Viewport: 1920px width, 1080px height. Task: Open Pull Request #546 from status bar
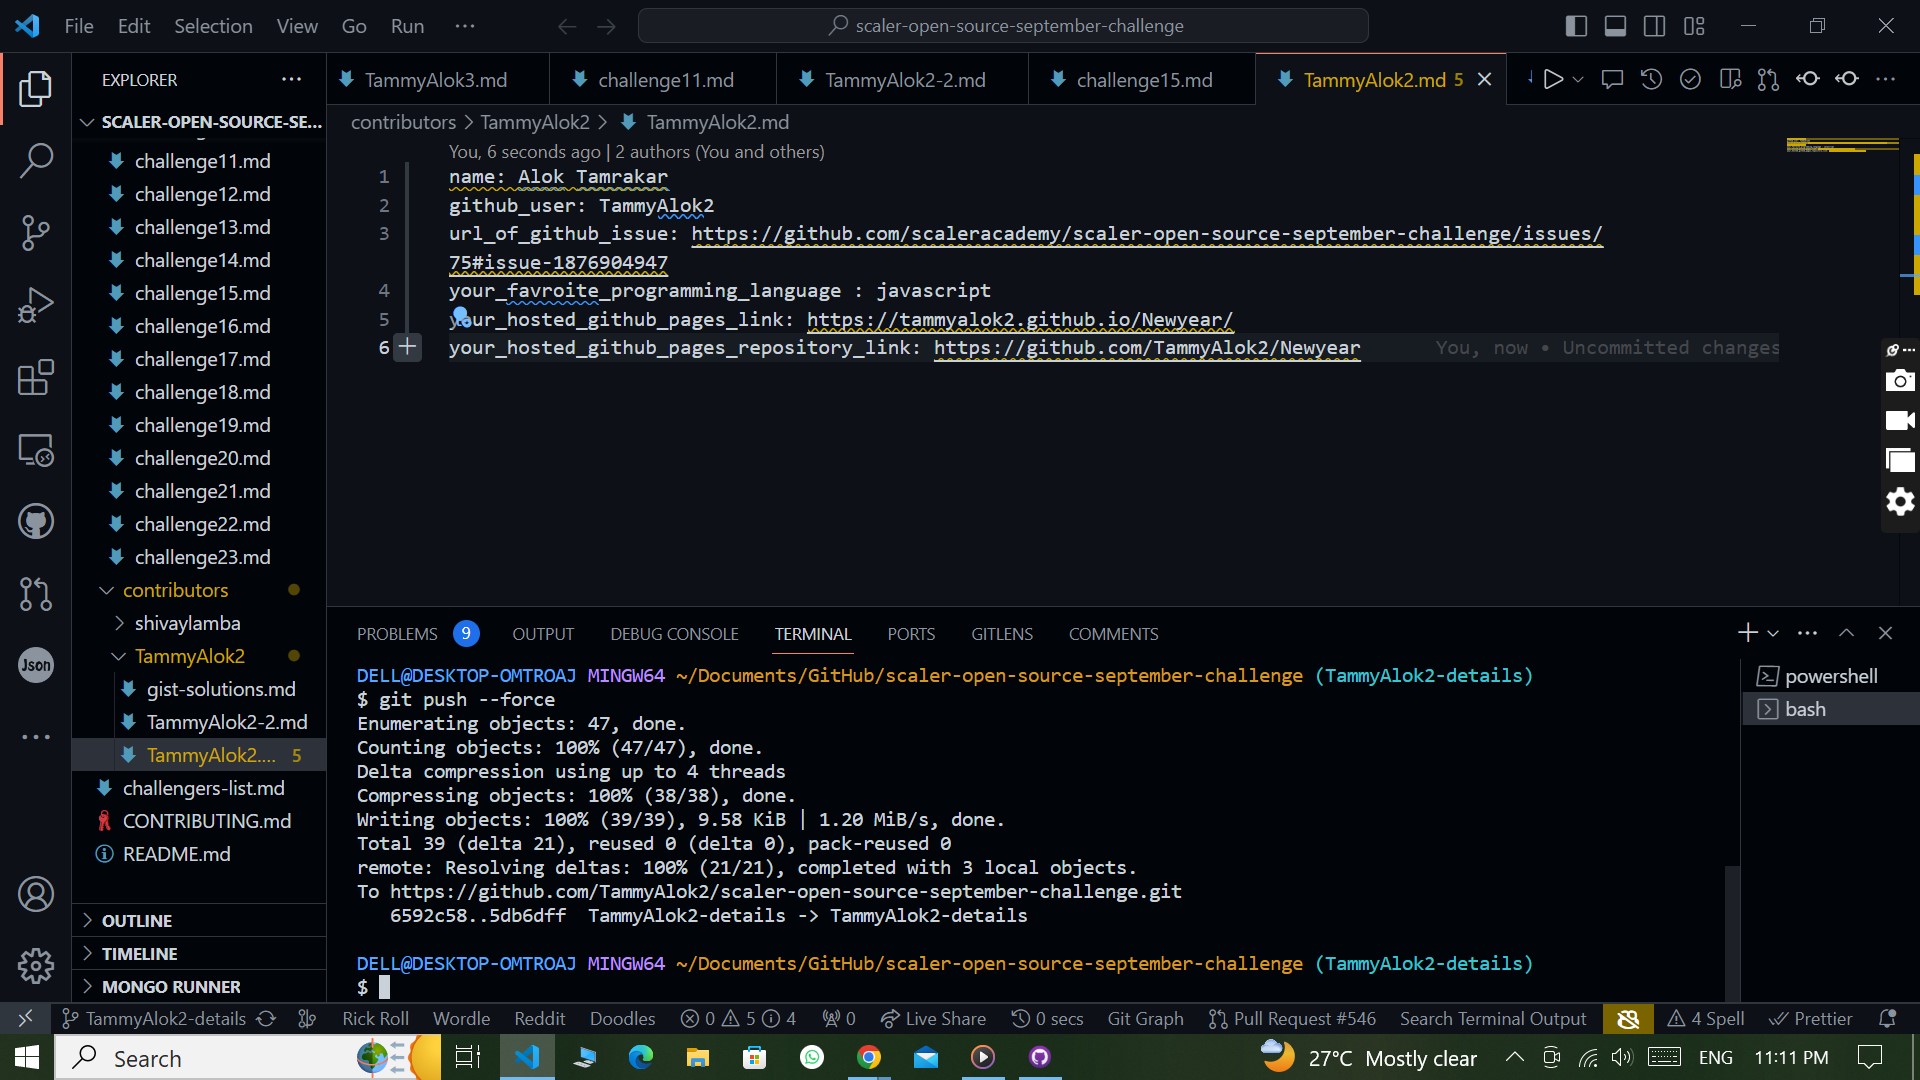(1291, 1018)
